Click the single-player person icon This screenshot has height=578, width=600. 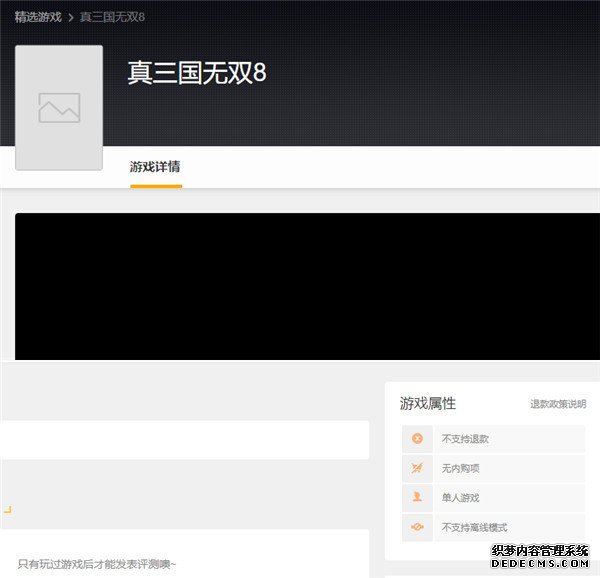click(417, 497)
